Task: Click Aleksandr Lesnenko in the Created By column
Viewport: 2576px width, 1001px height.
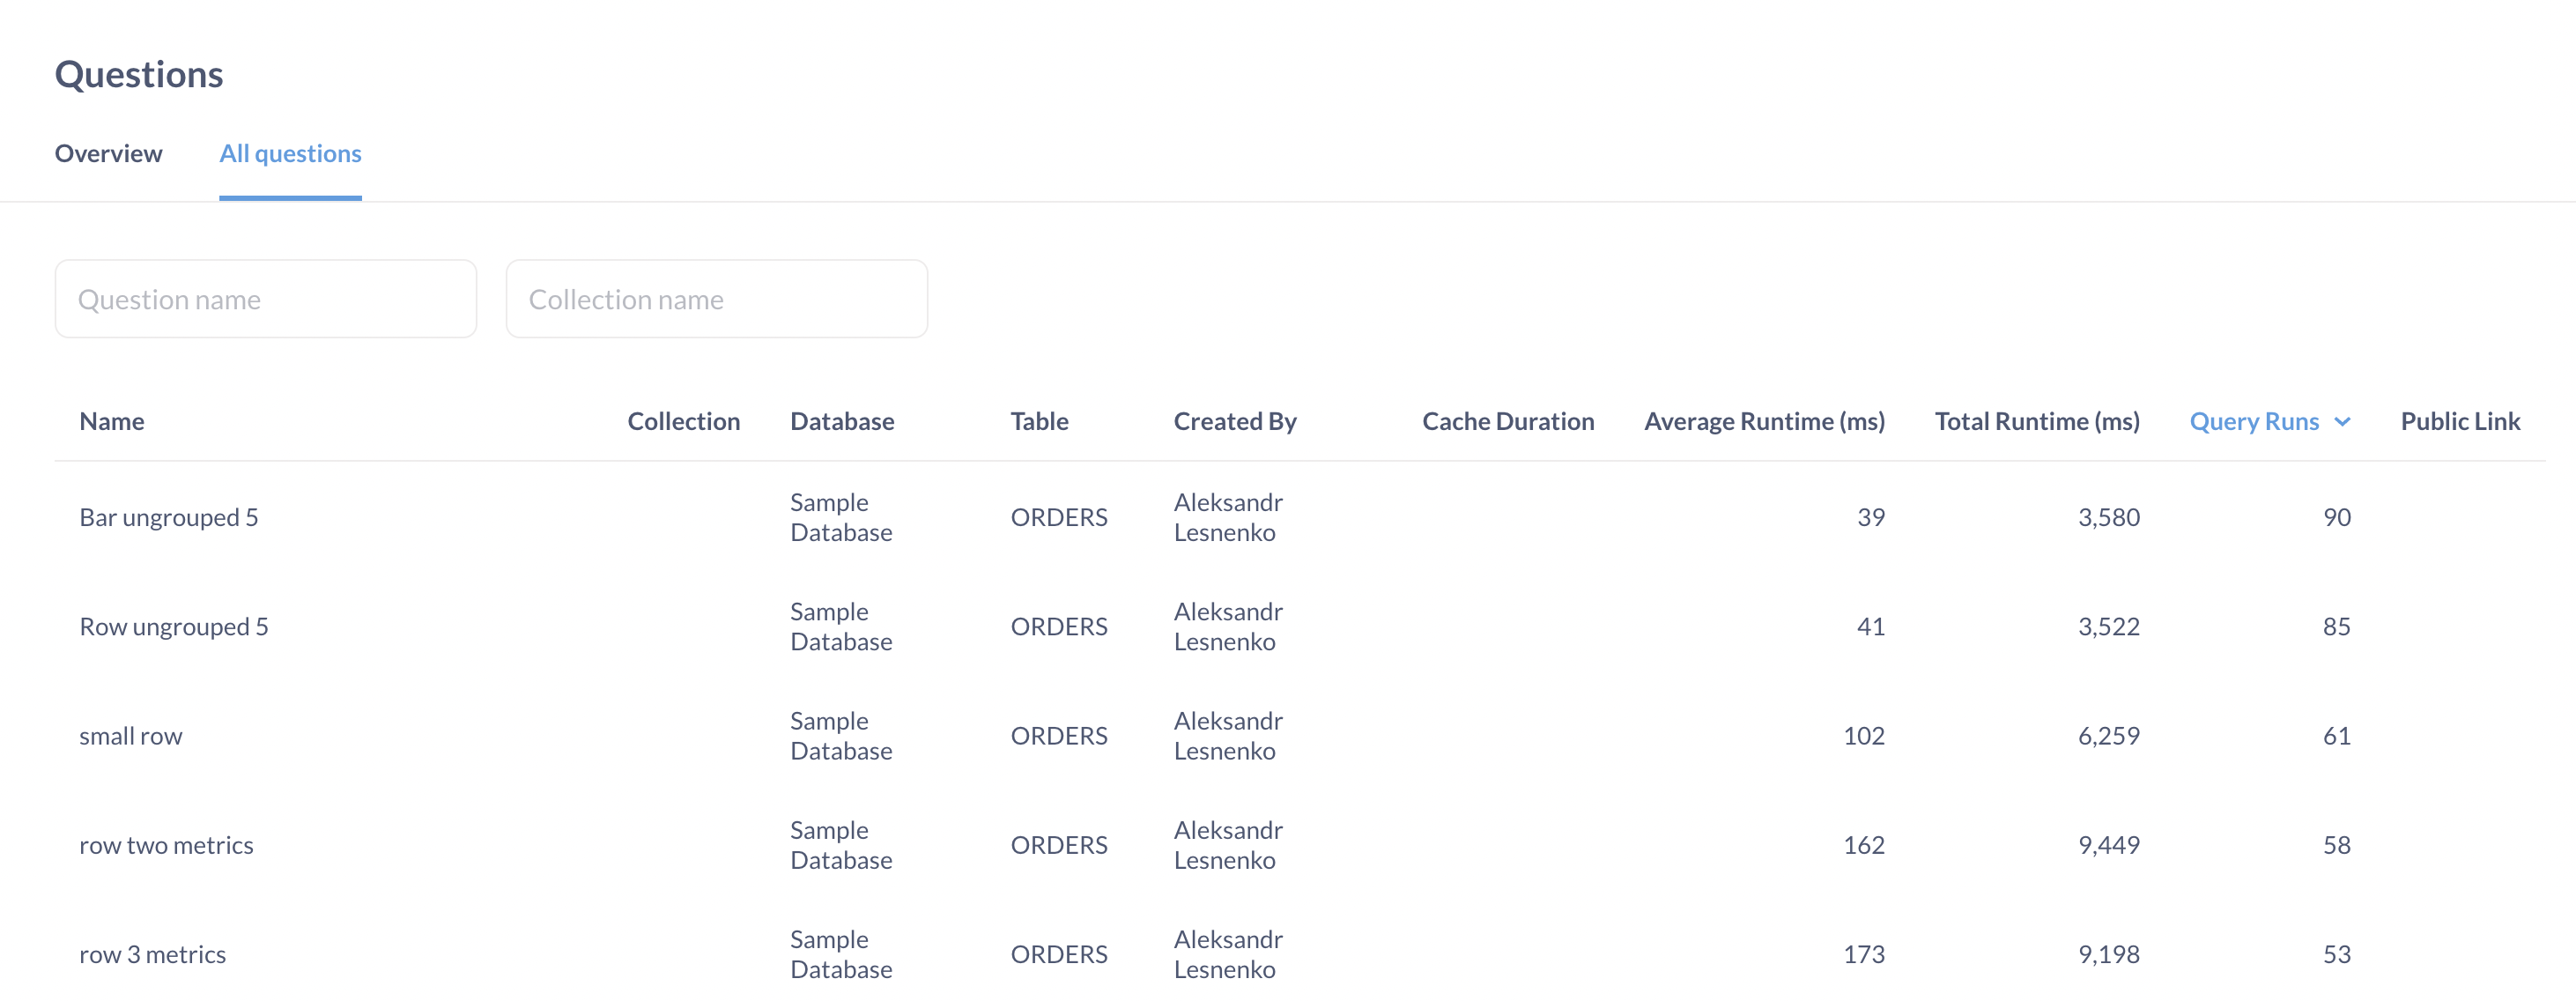Action: 1227,517
